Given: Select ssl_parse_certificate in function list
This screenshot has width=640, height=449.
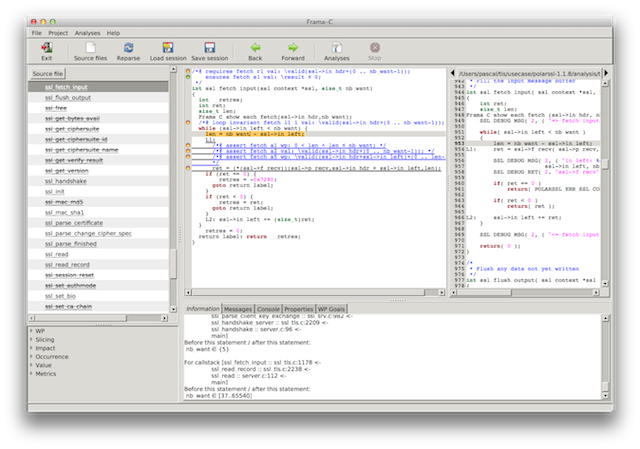Looking at the screenshot, I should (x=98, y=223).
